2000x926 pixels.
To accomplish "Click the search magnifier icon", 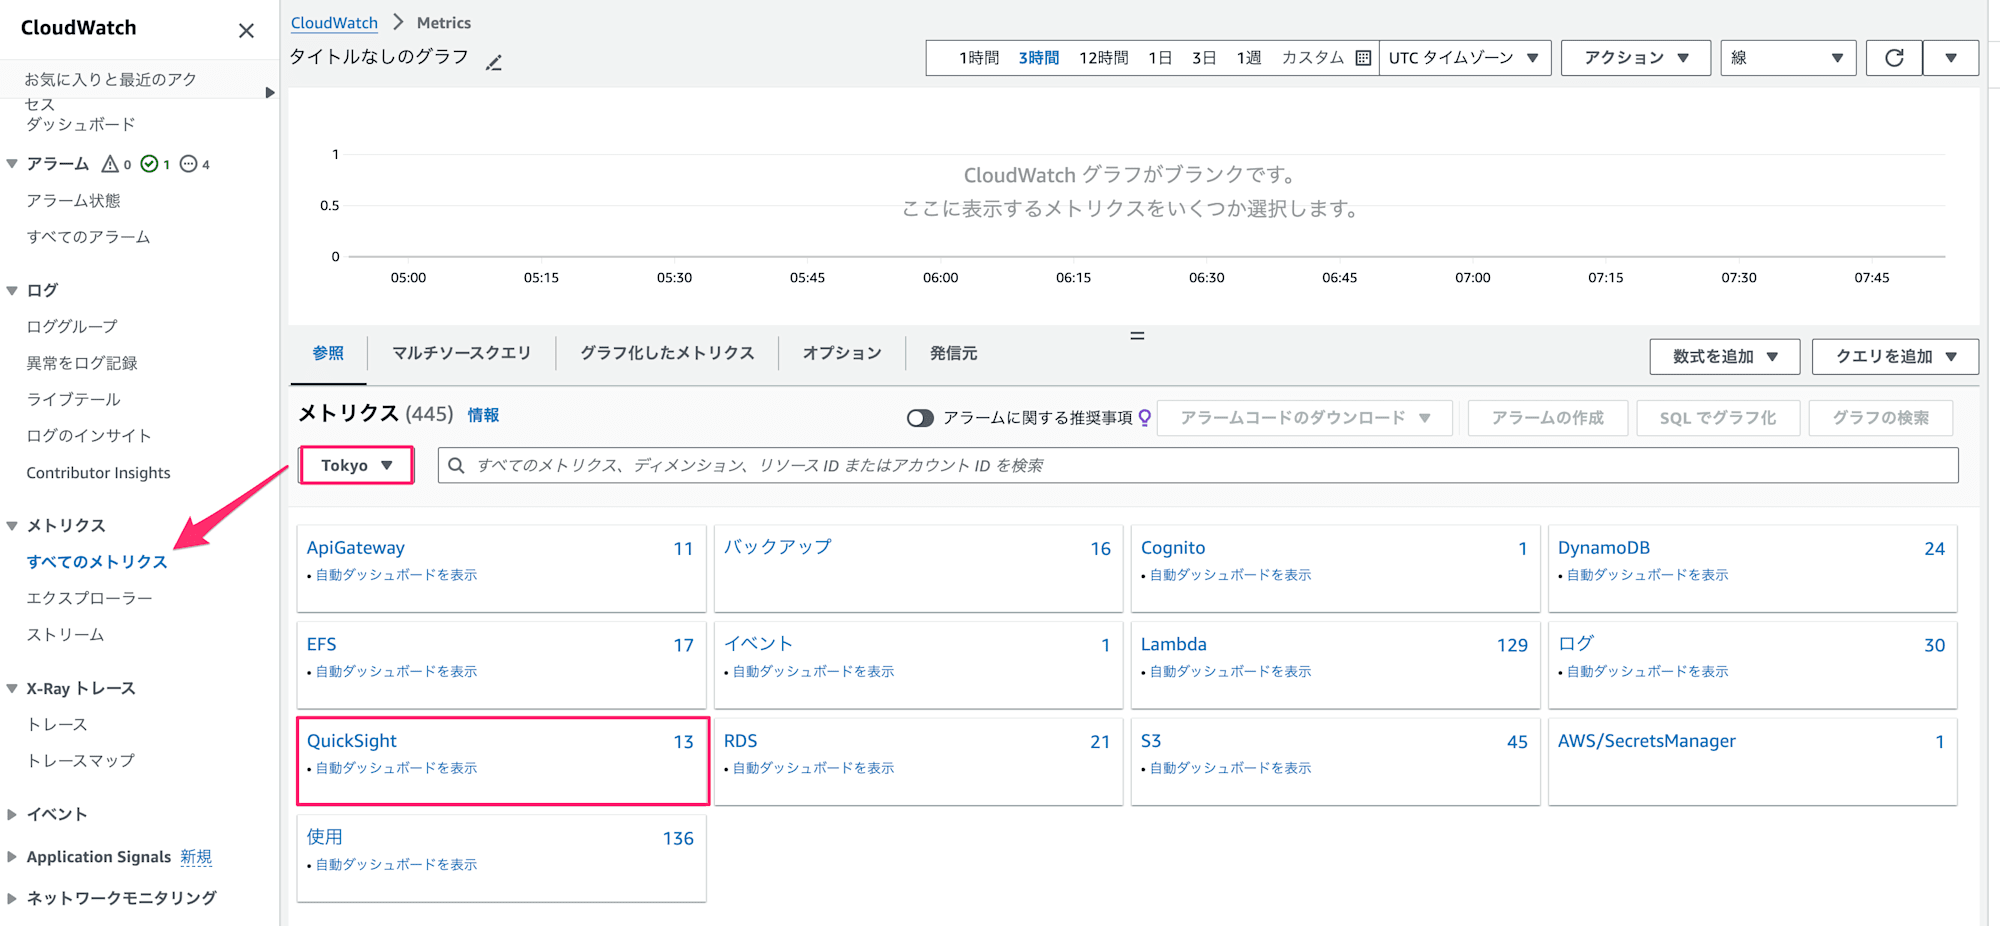I will coord(456,466).
